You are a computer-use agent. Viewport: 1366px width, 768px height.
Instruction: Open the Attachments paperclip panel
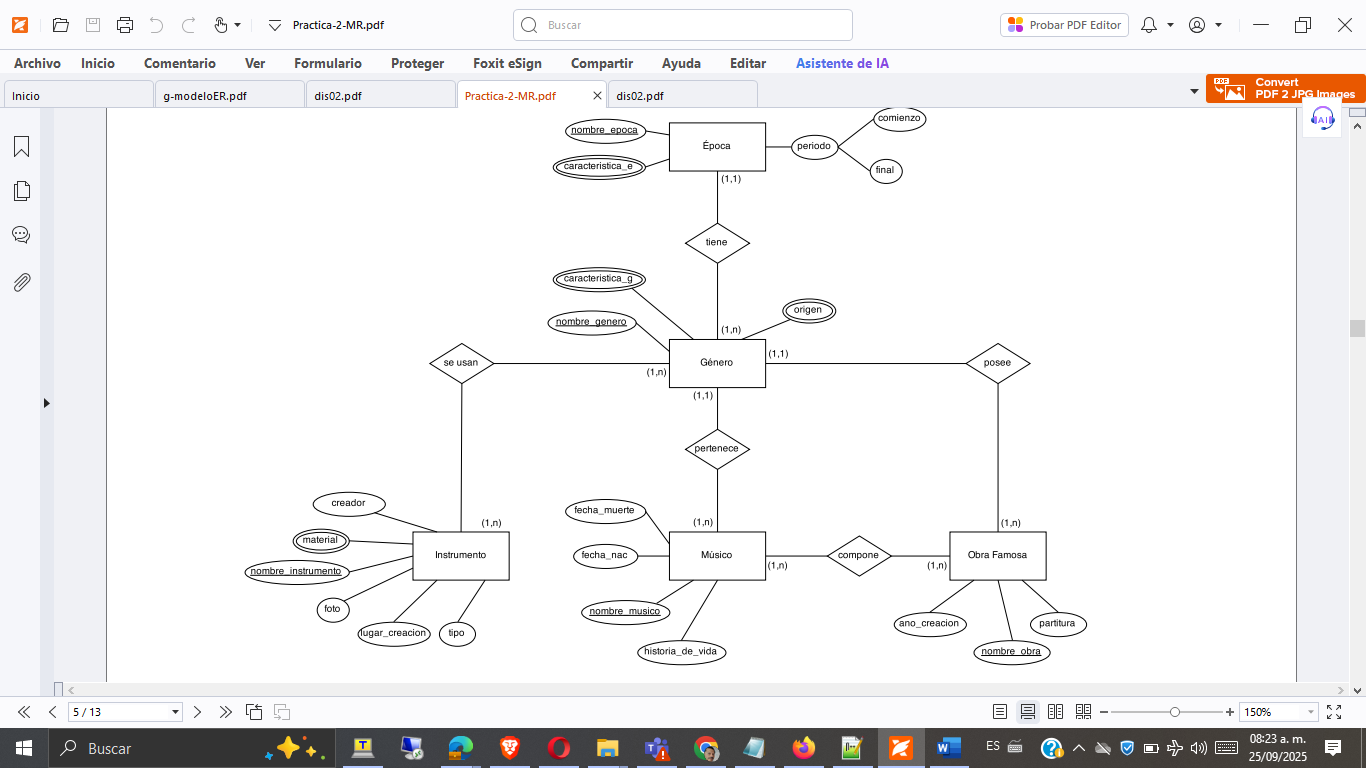click(21, 282)
